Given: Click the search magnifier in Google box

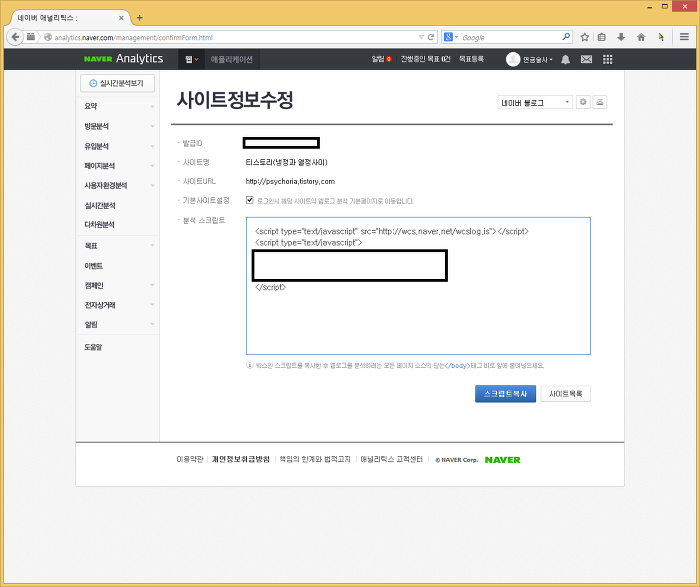Looking at the screenshot, I should [566, 37].
